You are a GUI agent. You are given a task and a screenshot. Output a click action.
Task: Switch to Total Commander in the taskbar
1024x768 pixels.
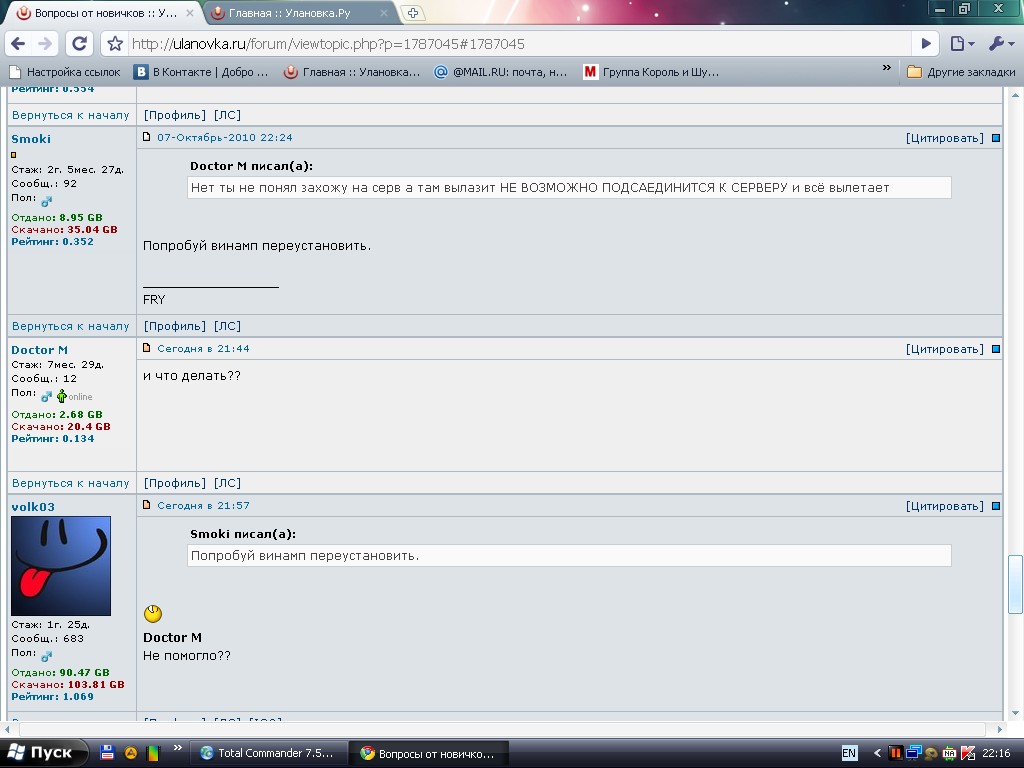click(268, 753)
